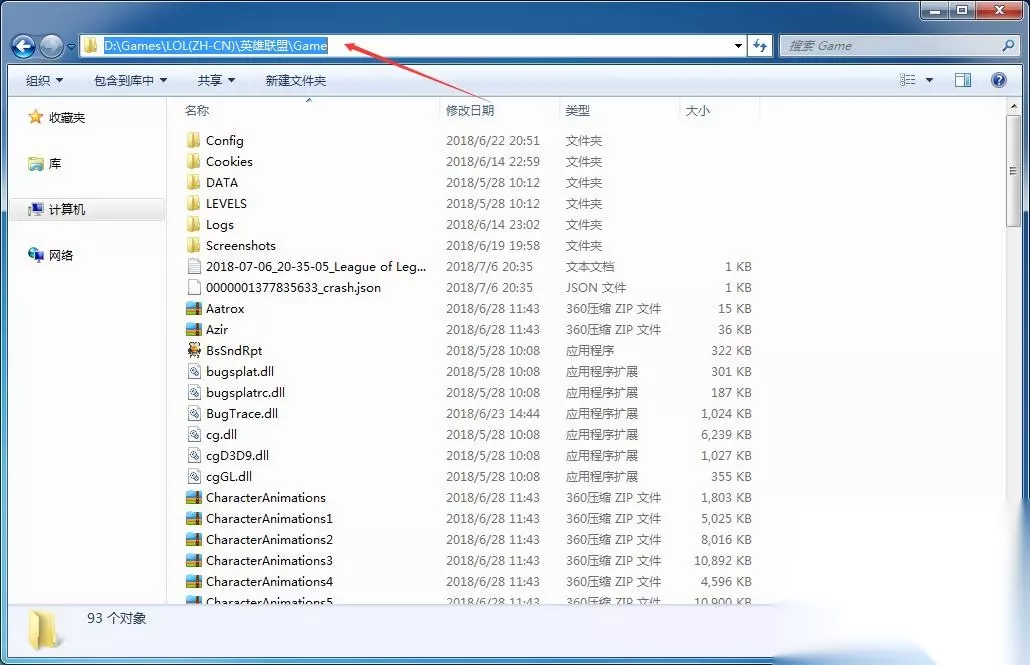1030x665 pixels.
Task: Click the vertical scrollbar thumb
Action: click(1013, 171)
